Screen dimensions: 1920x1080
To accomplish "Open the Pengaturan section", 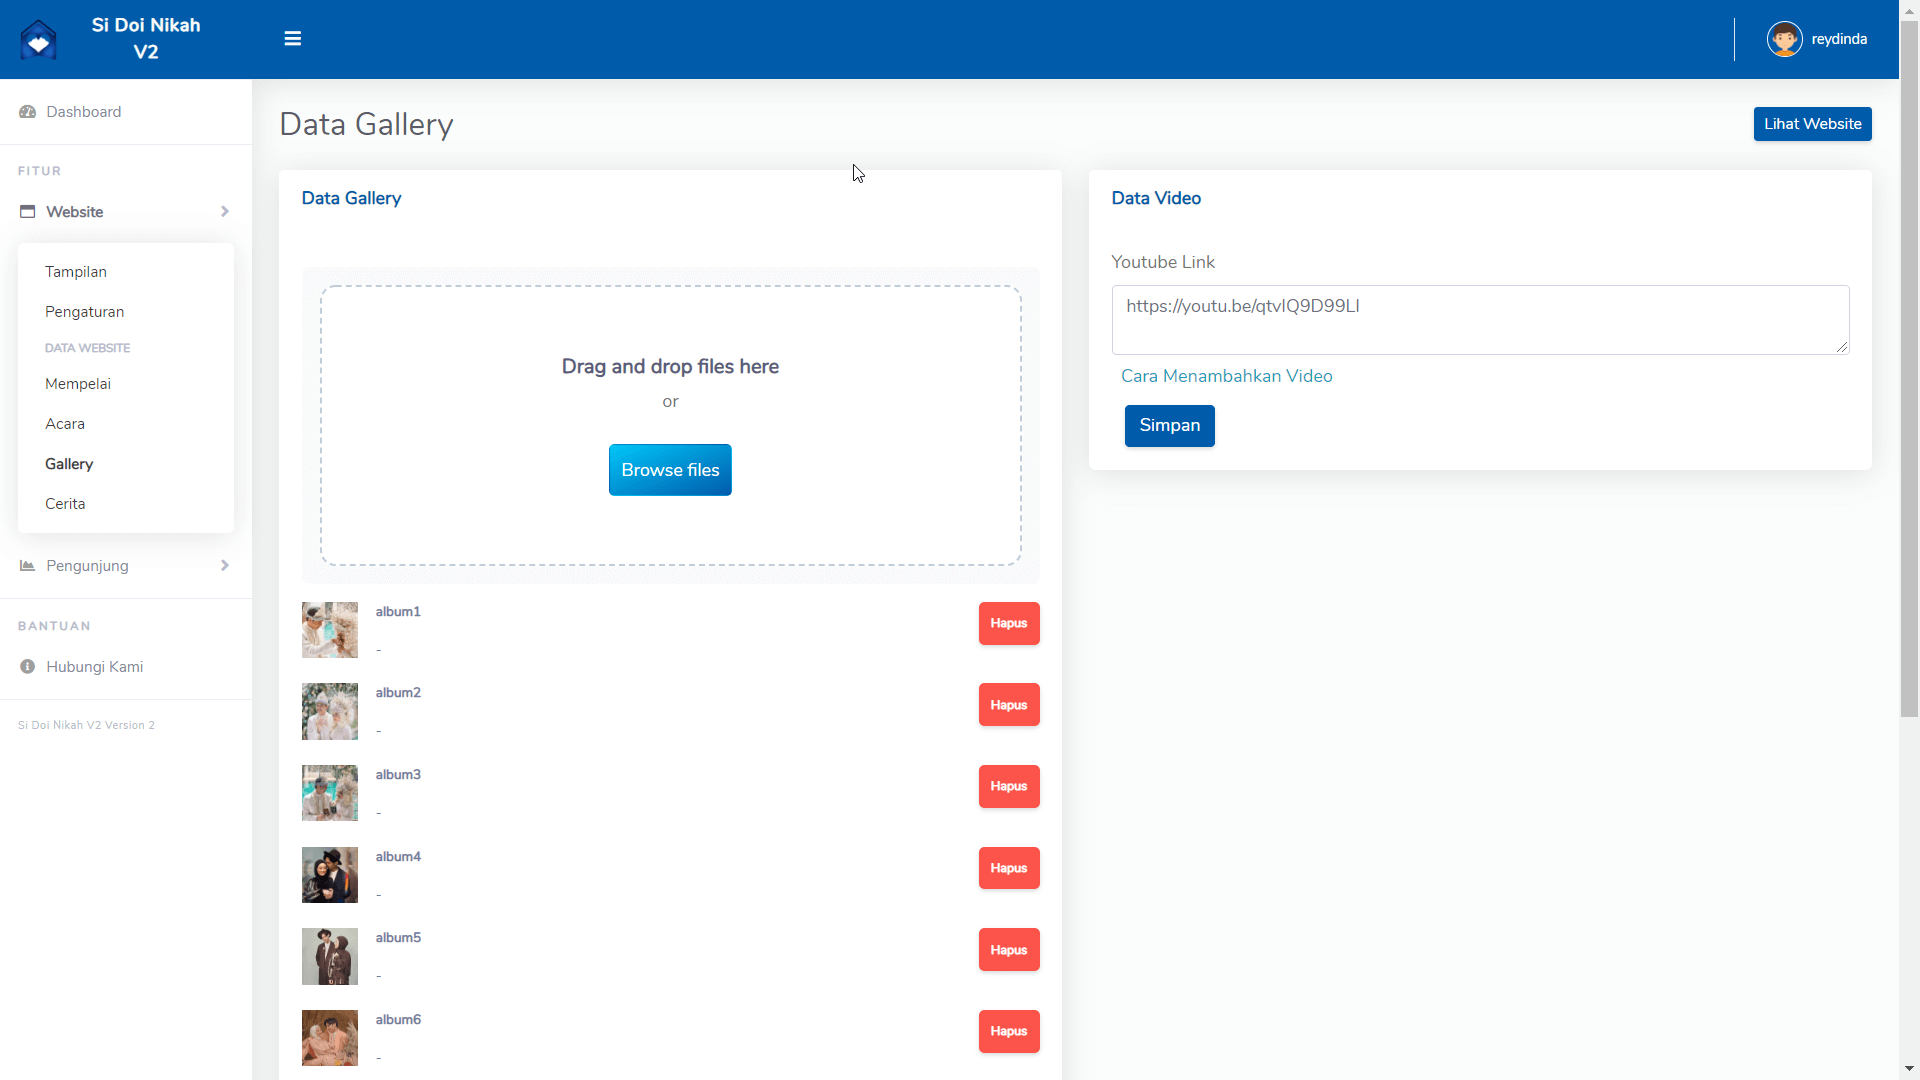I will tap(84, 311).
